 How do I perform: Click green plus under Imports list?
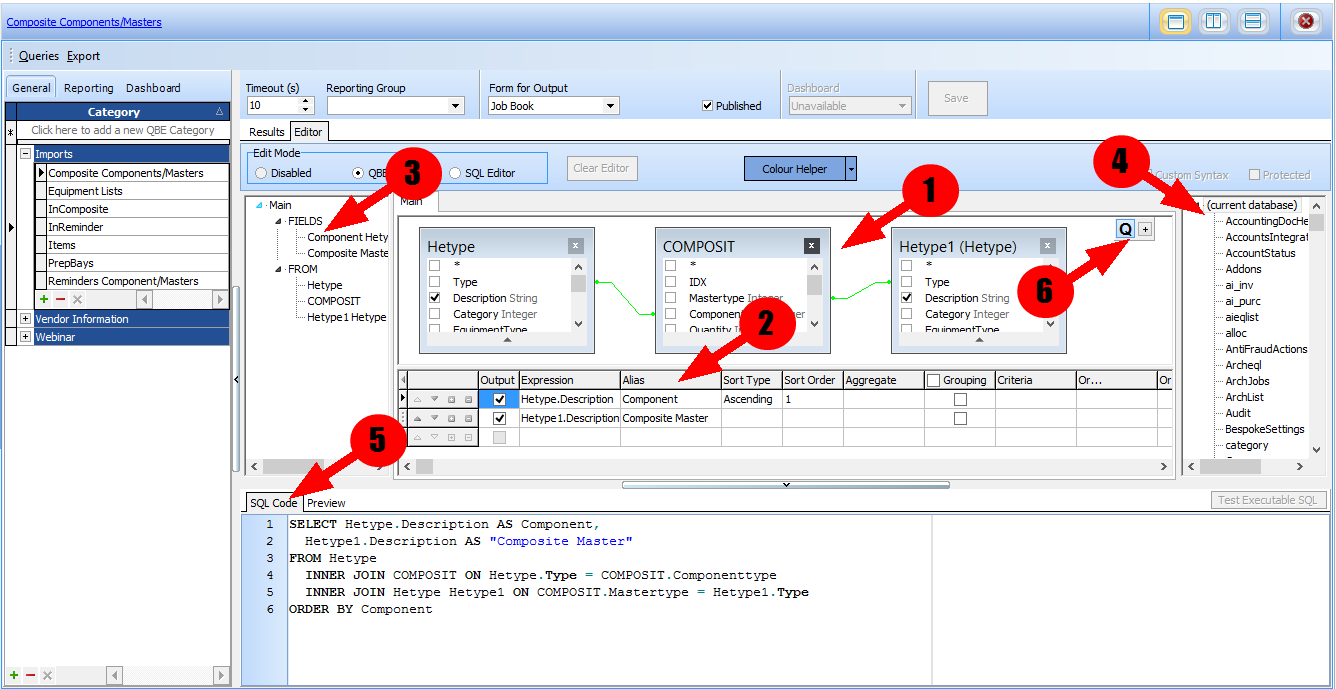pyautogui.click(x=43, y=299)
